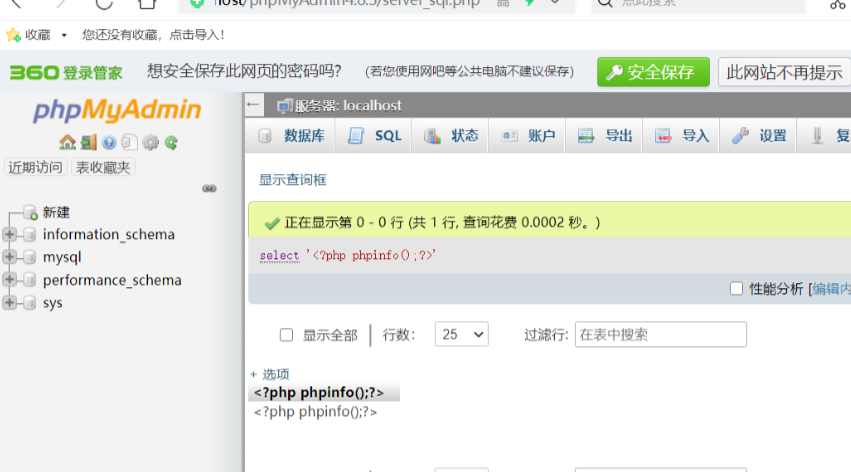Open the 状态 tab
851x472 pixels.
(450, 136)
